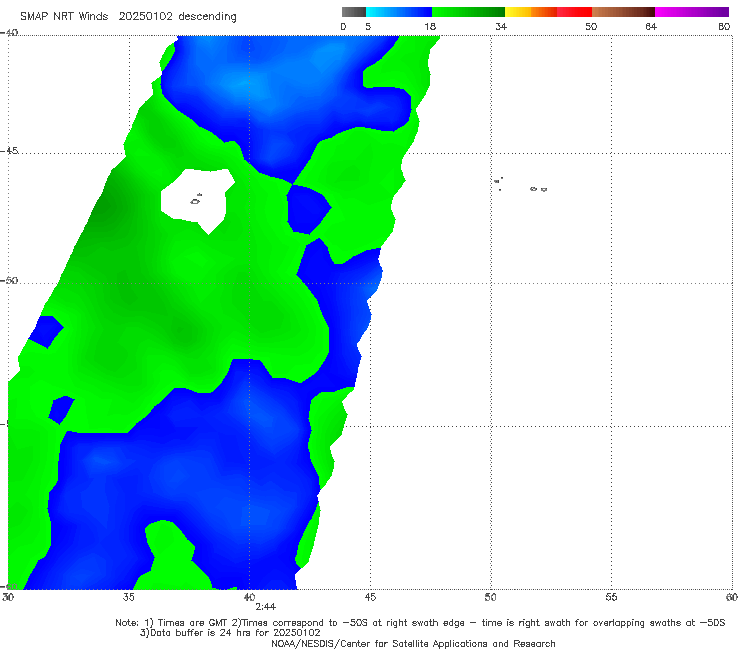Screen dimensions: 740x650
Task: Click the magenta segment of the wind colorbar
Action: [x=692, y=12]
